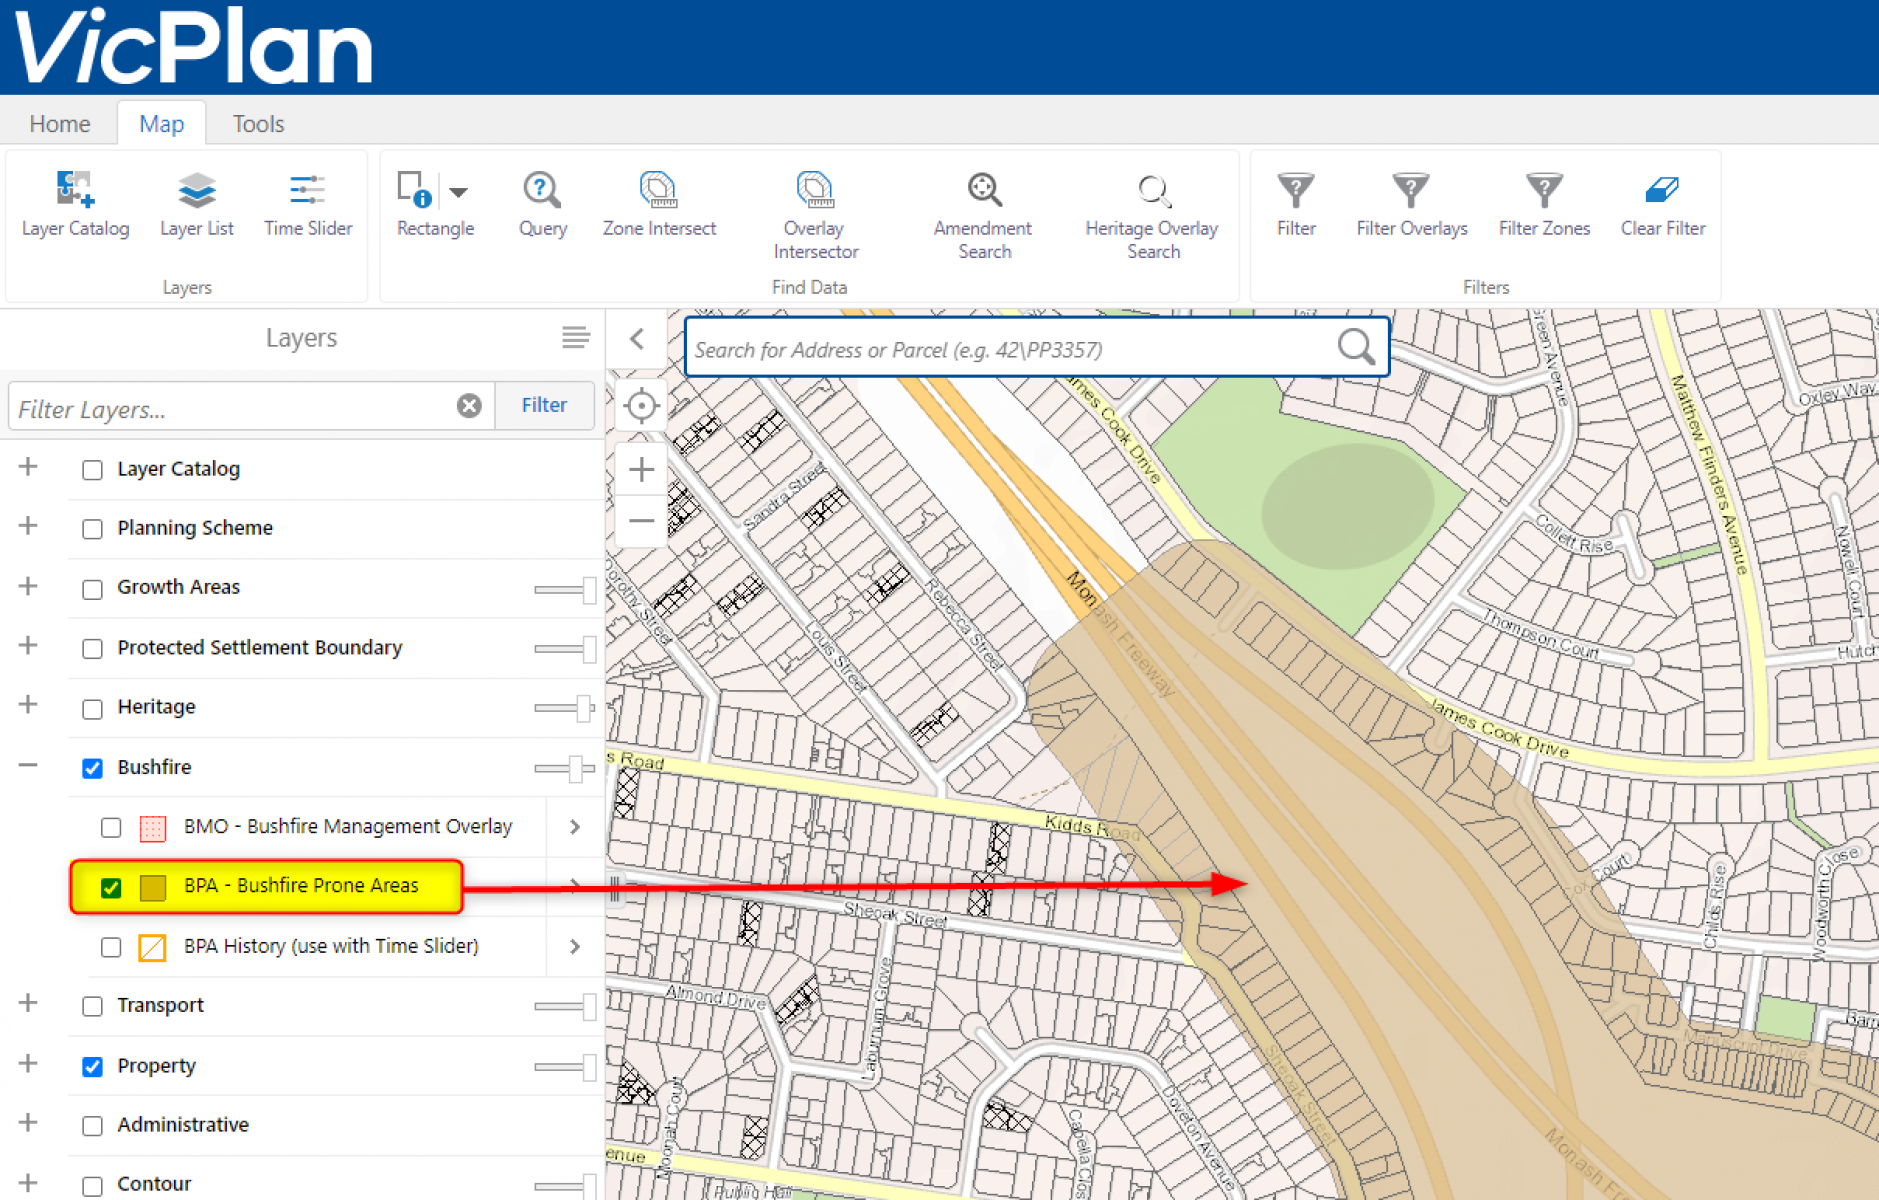The height and width of the screenshot is (1200, 1879).
Task: Expand the Transport group
Action: click(28, 1003)
